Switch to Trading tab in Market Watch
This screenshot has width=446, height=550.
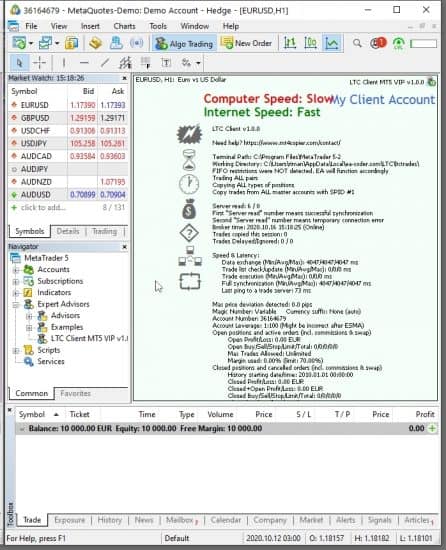(x=104, y=231)
